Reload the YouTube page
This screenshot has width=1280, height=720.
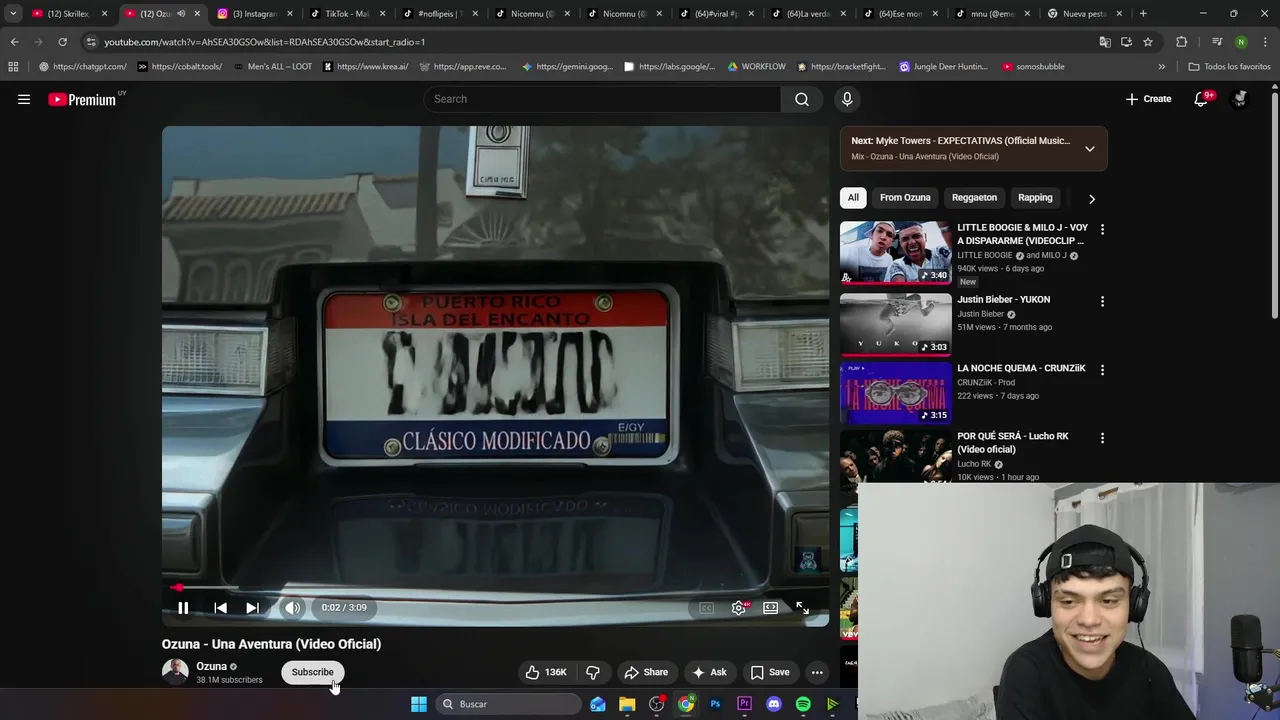click(x=62, y=42)
